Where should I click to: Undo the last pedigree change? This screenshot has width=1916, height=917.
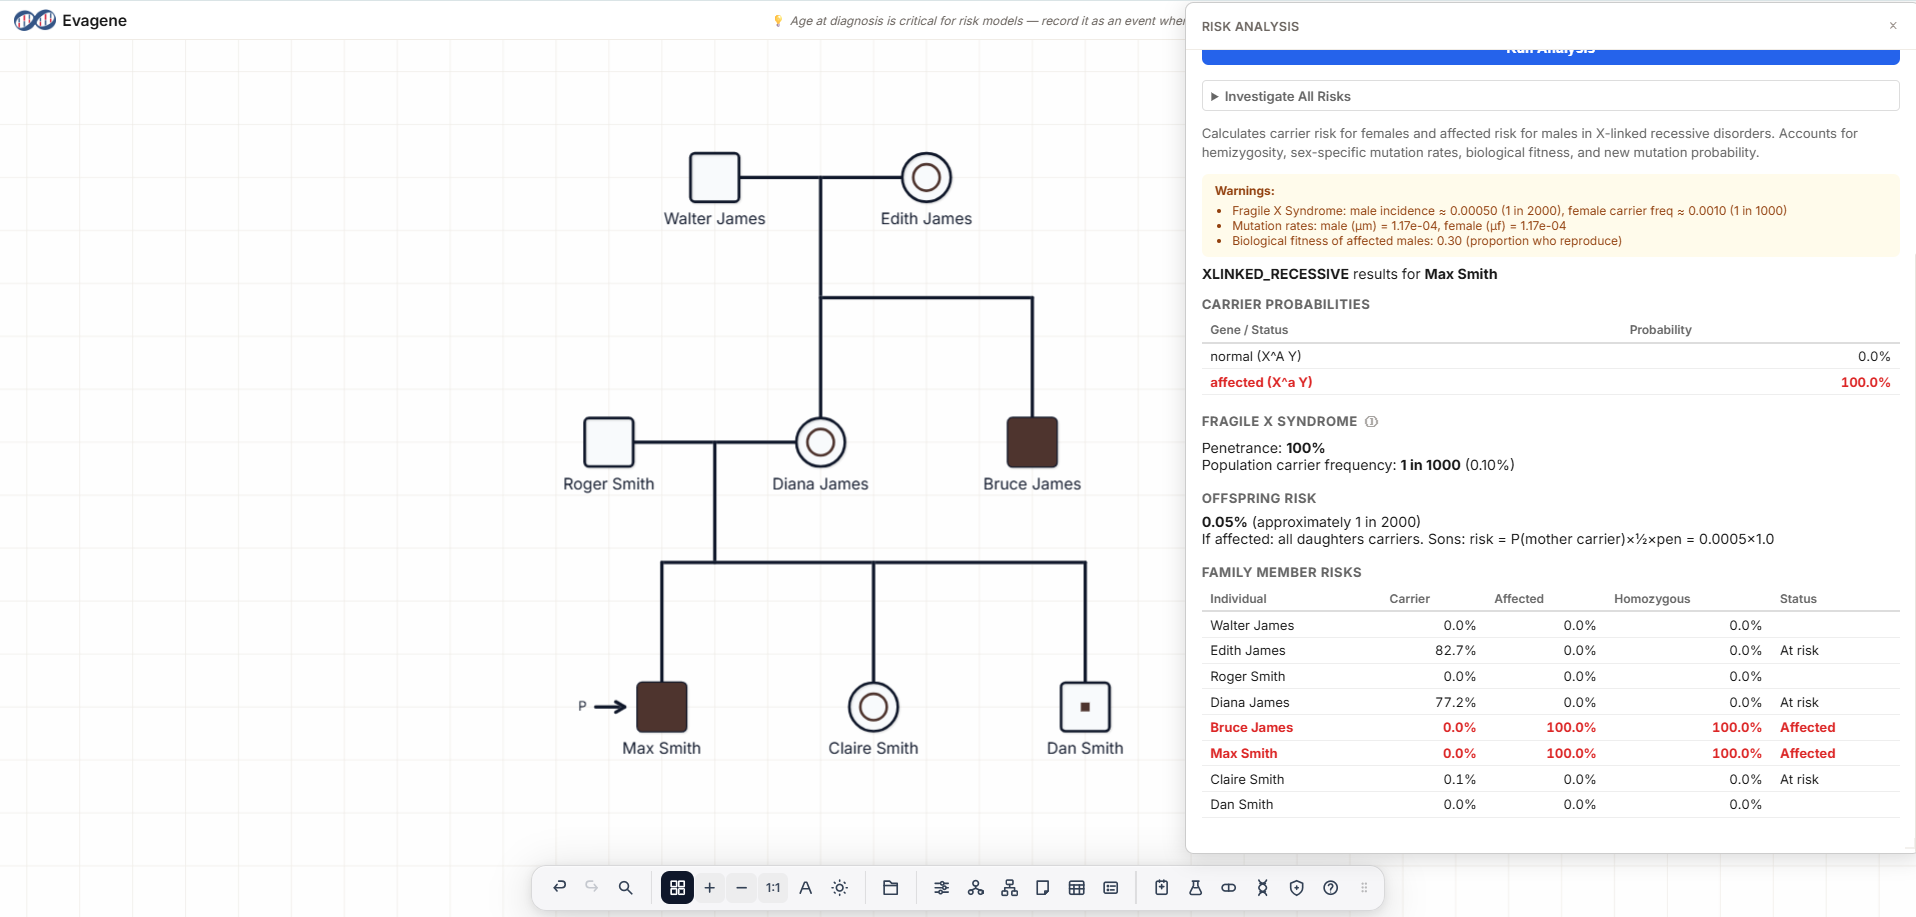pyautogui.click(x=560, y=887)
